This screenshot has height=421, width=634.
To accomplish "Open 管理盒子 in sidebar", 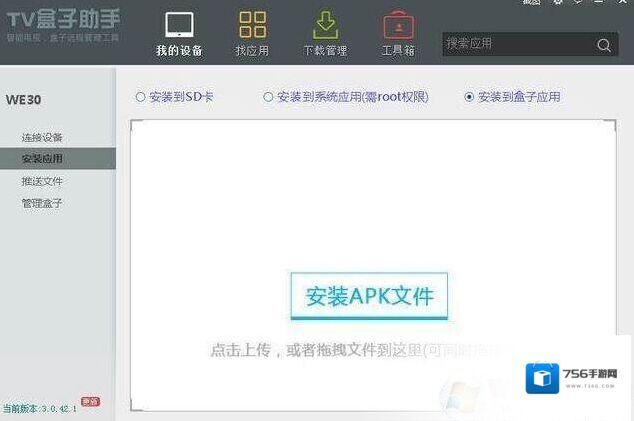I will pos(42,203).
